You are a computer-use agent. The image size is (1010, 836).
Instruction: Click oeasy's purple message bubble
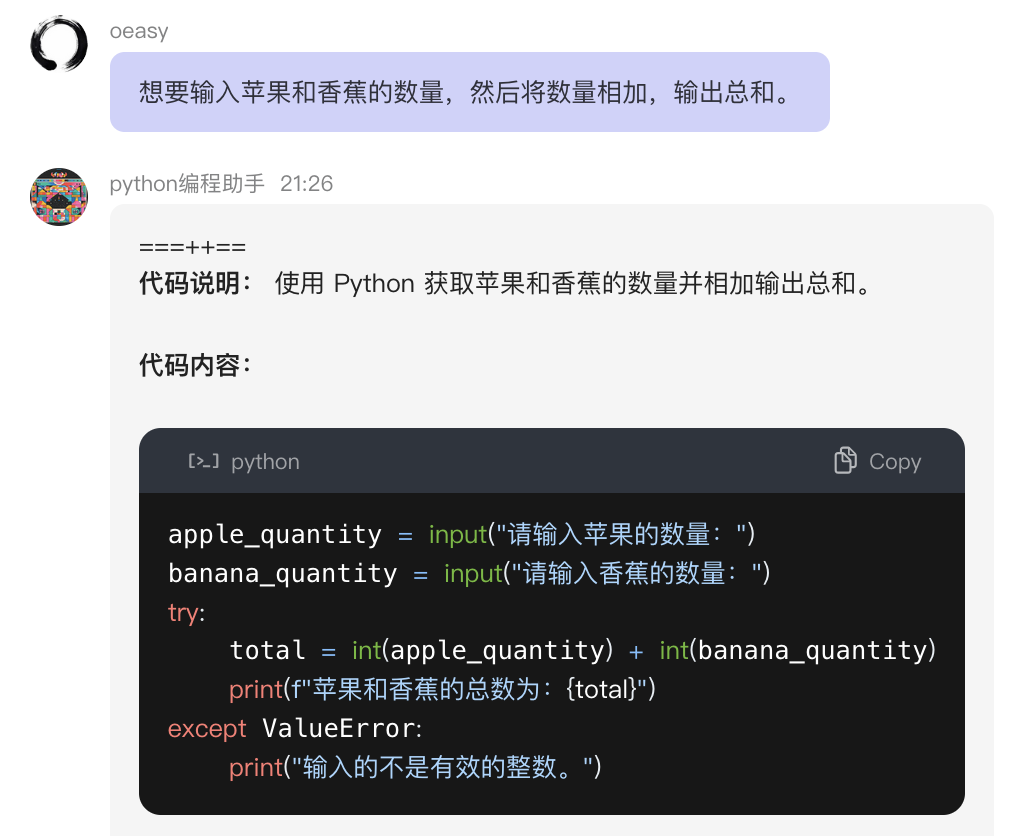tap(469, 92)
